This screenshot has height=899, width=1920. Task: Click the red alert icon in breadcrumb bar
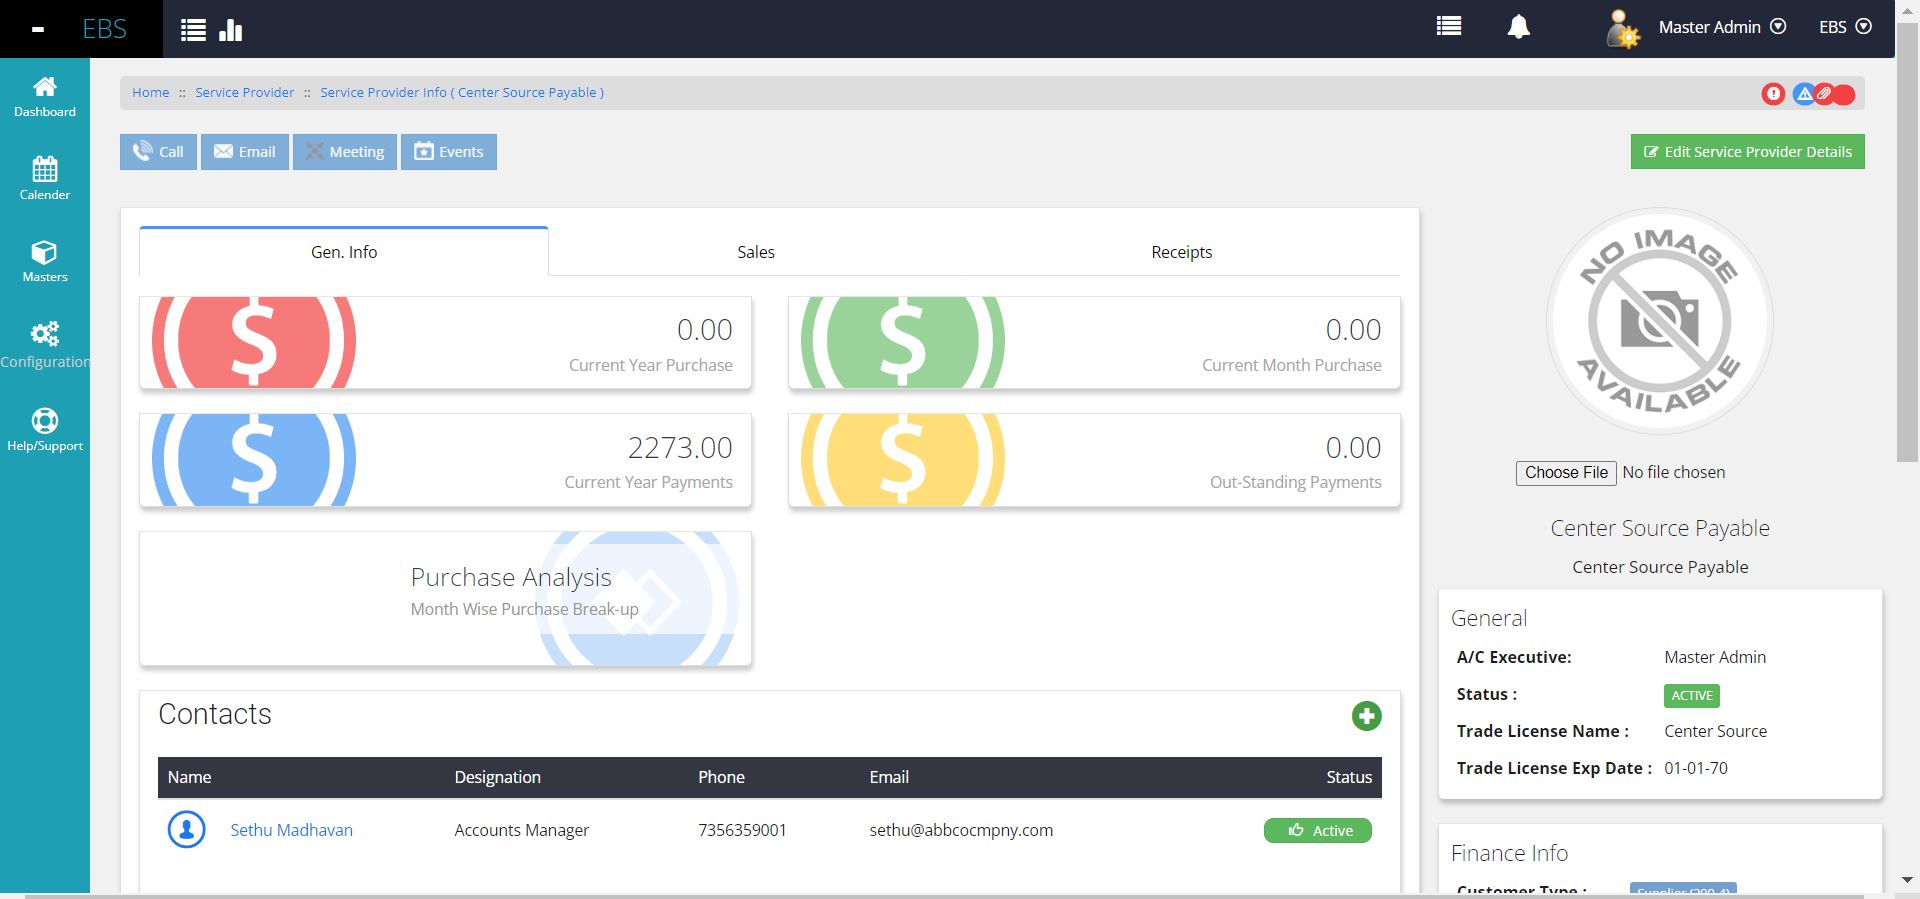(x=1773, y=94)
